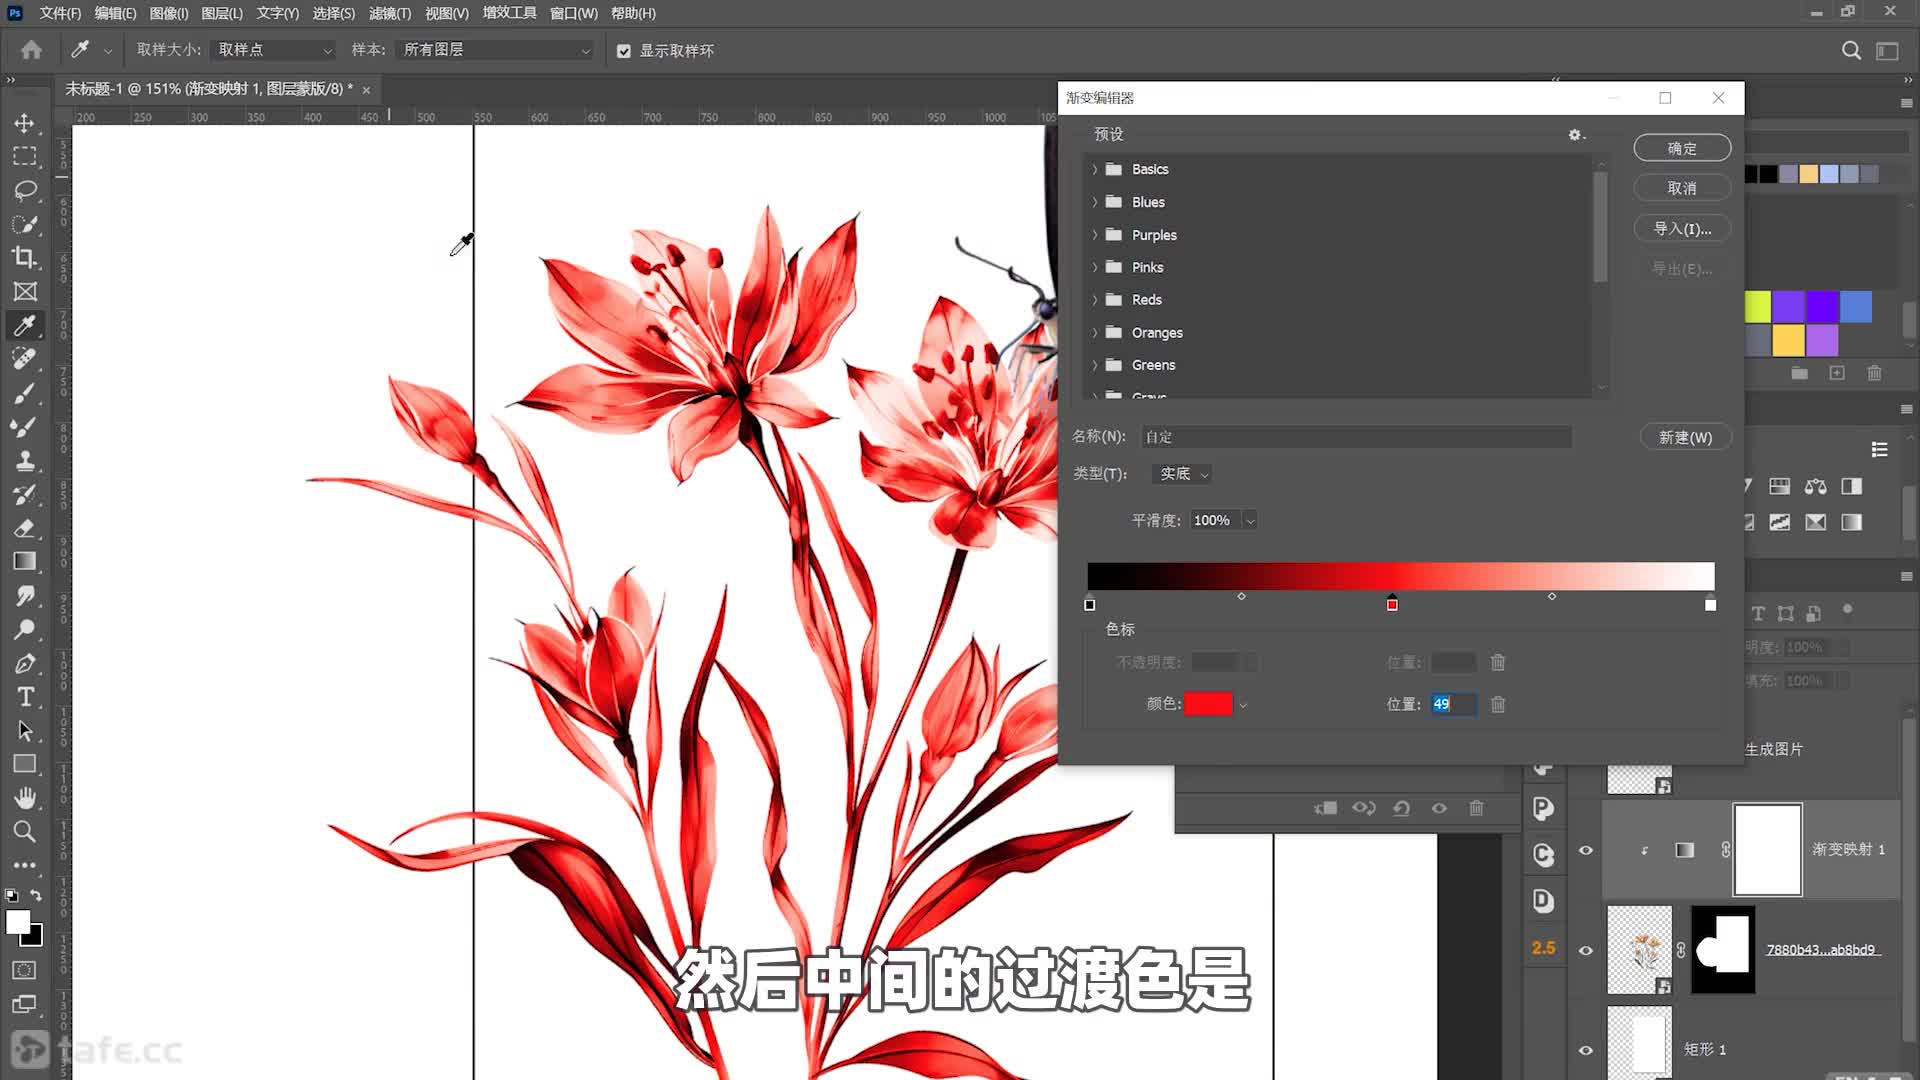
Task: Hide the 渐变映射 1 layer
Action: point(1585,850)
